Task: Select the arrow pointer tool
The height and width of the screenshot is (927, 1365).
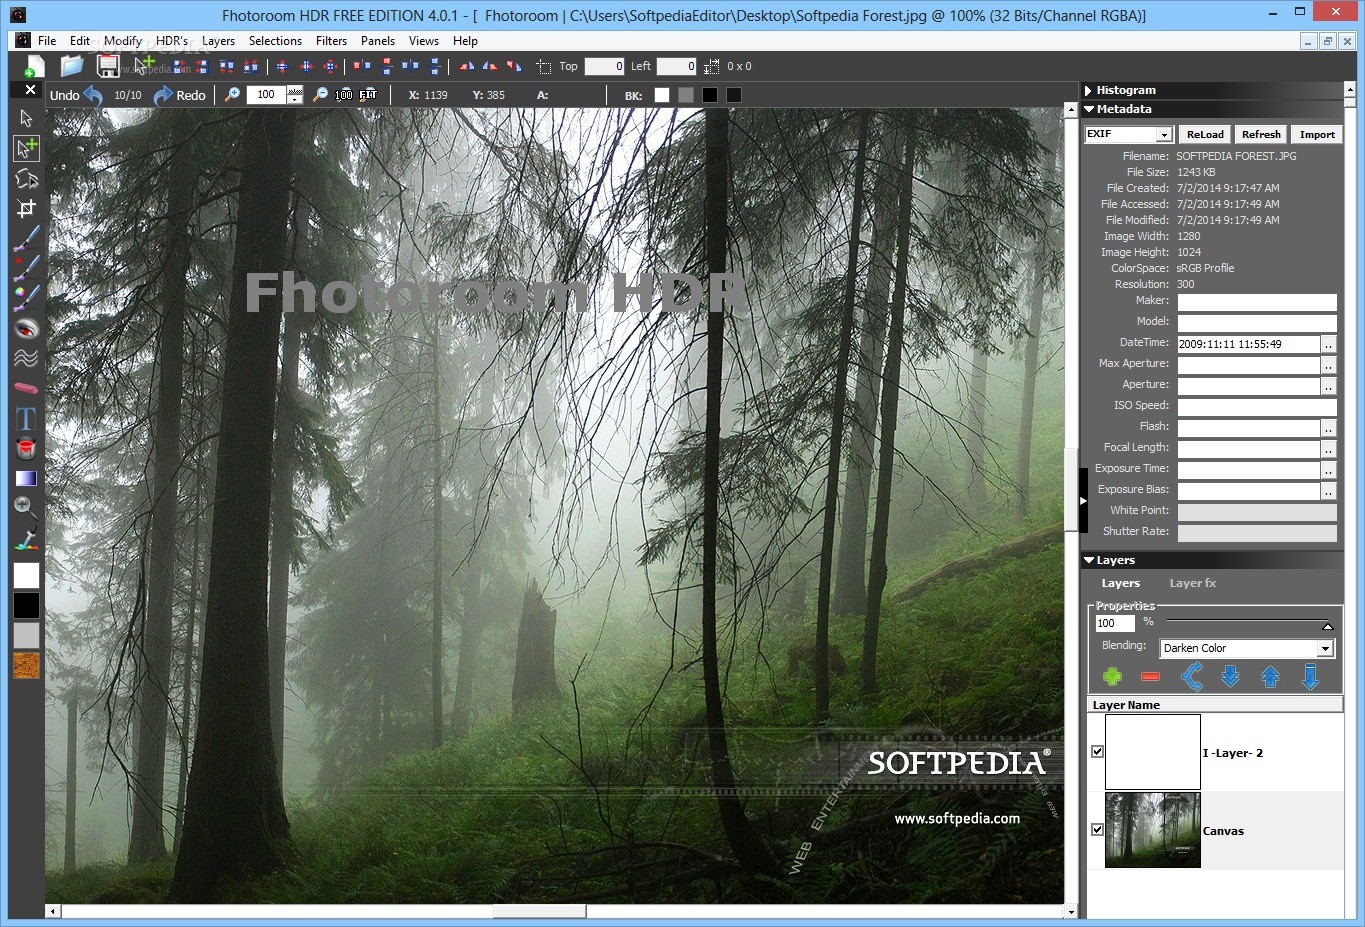Action: [x=26, y=118]
